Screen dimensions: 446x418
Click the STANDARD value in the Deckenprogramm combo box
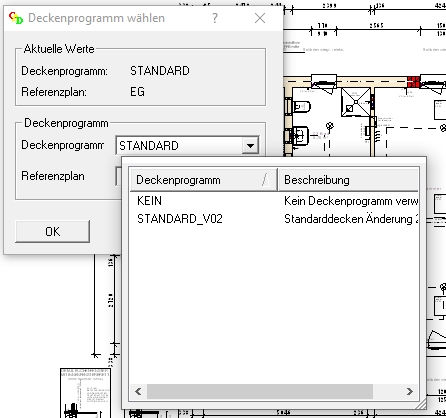149,146
